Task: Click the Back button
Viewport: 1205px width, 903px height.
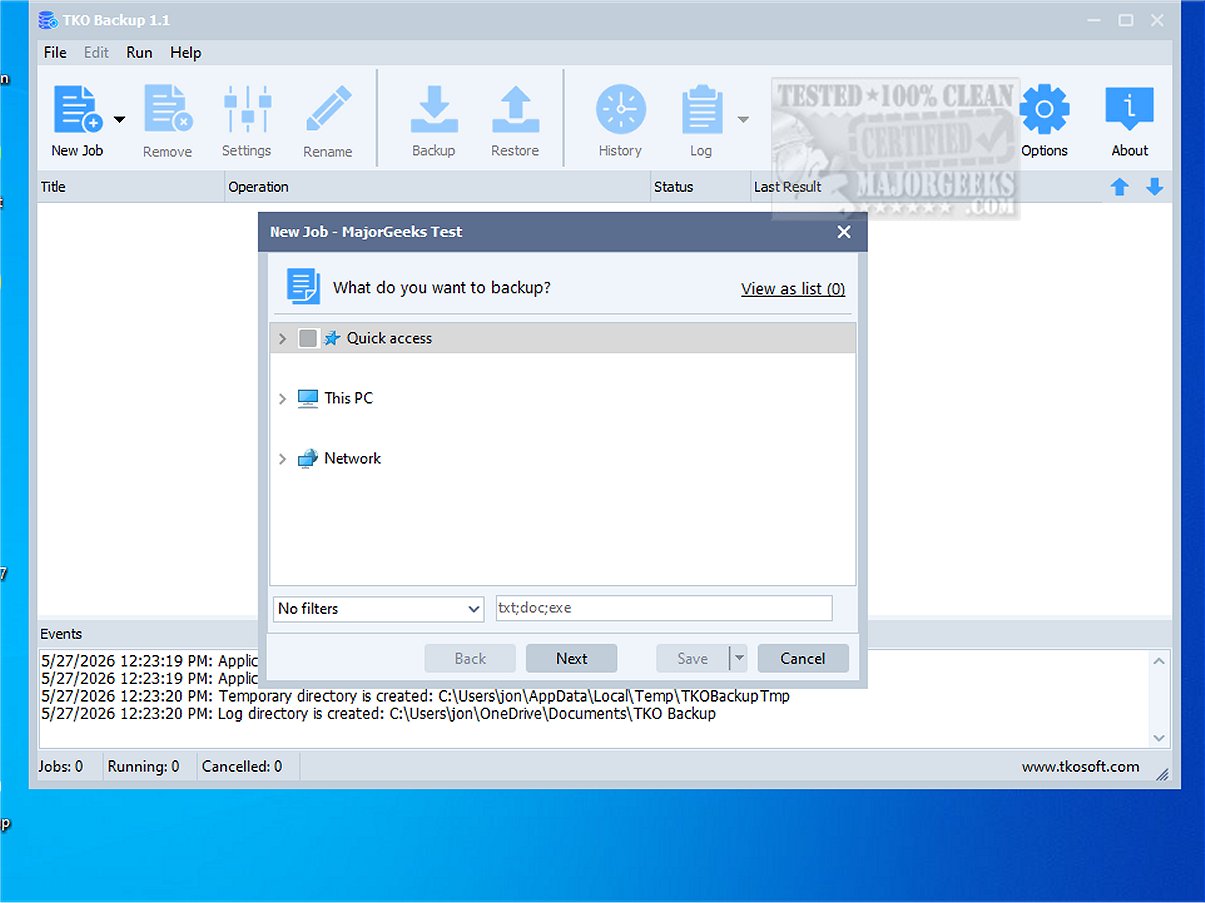Action: [470, 658]
